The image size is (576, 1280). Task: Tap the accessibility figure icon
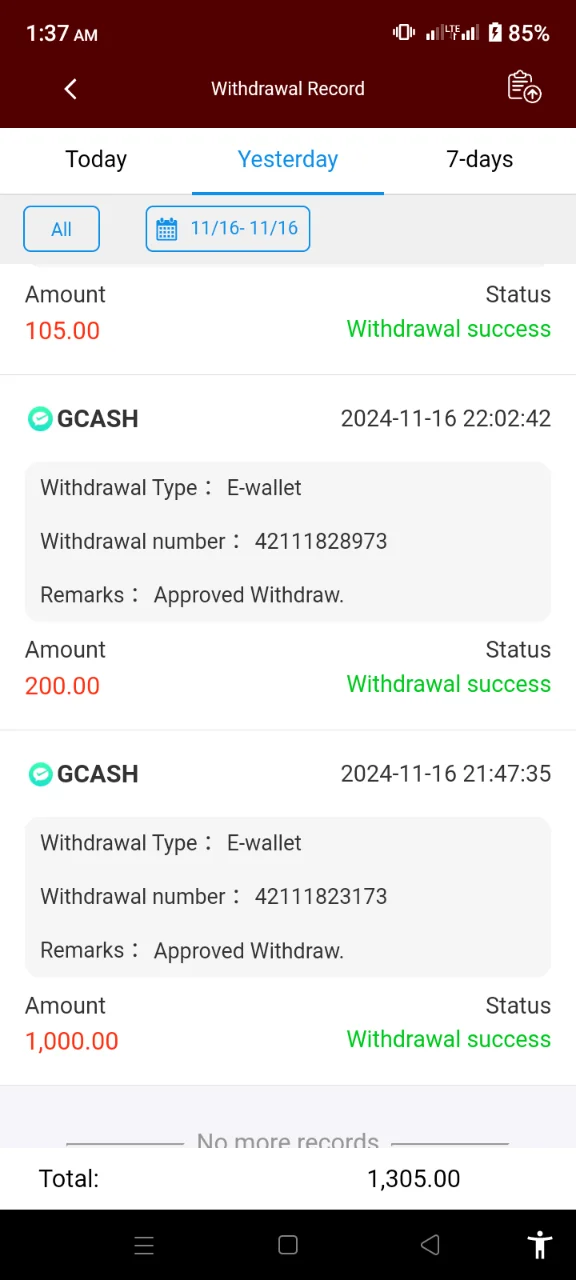(x=540, y=1245)
